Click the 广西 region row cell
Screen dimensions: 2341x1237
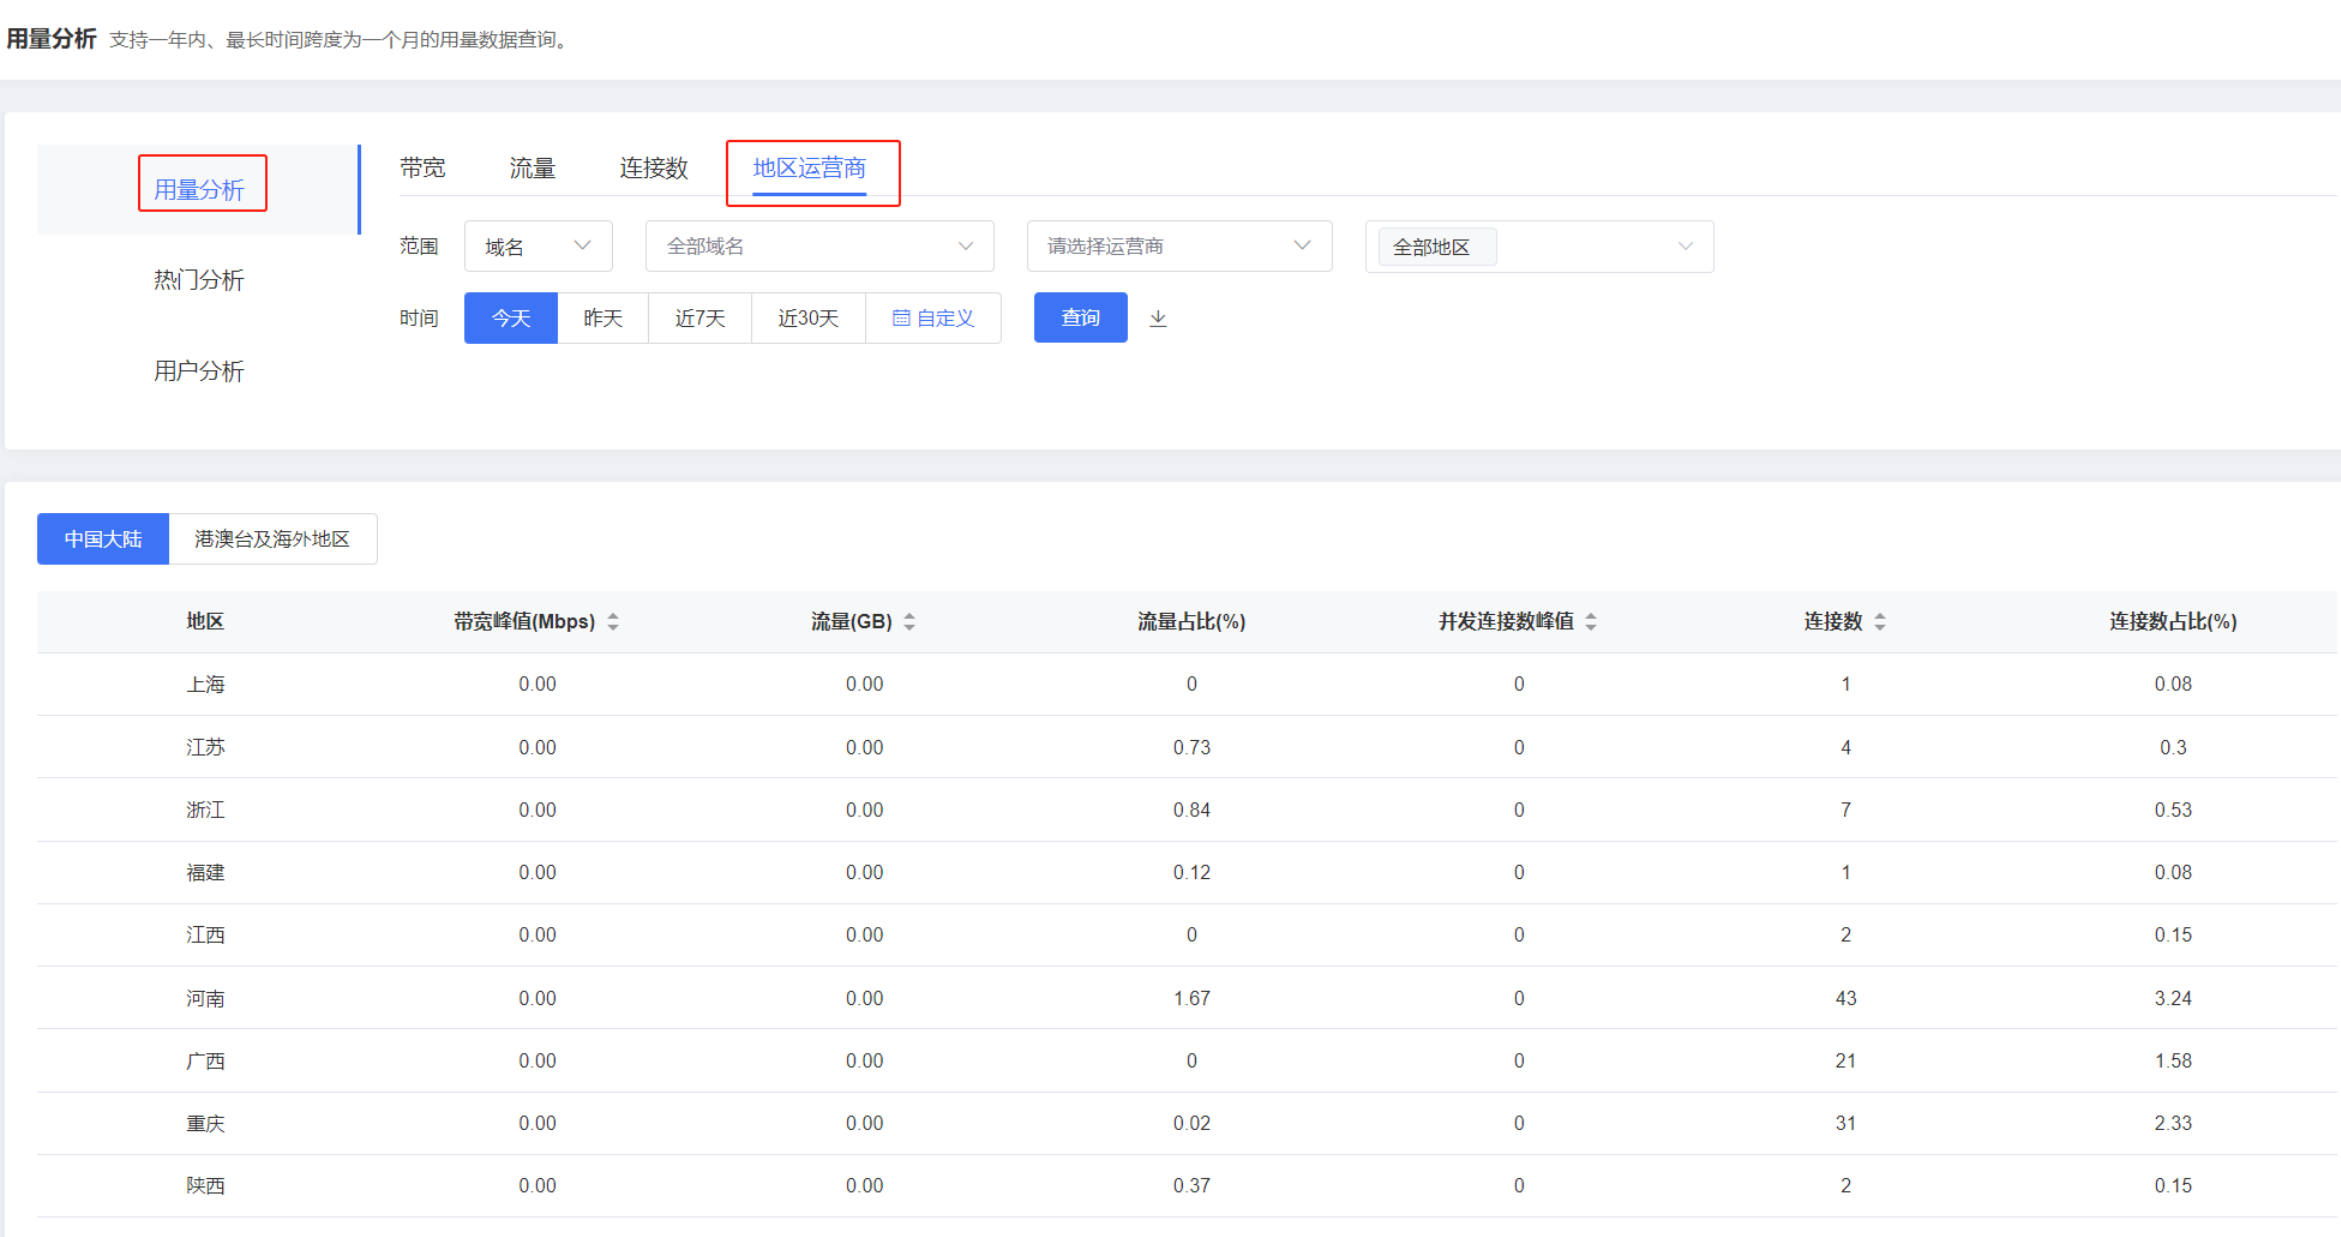[205, 1060]
